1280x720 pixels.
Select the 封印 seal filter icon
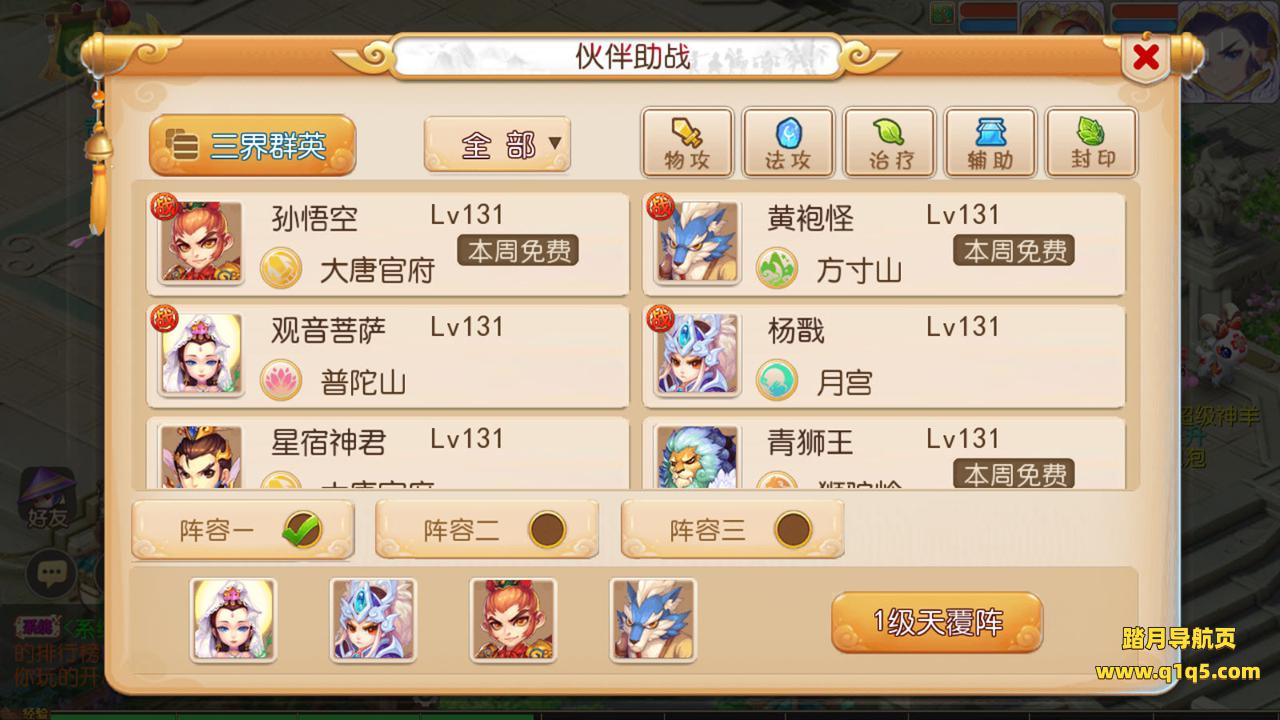coord(1091,143)
